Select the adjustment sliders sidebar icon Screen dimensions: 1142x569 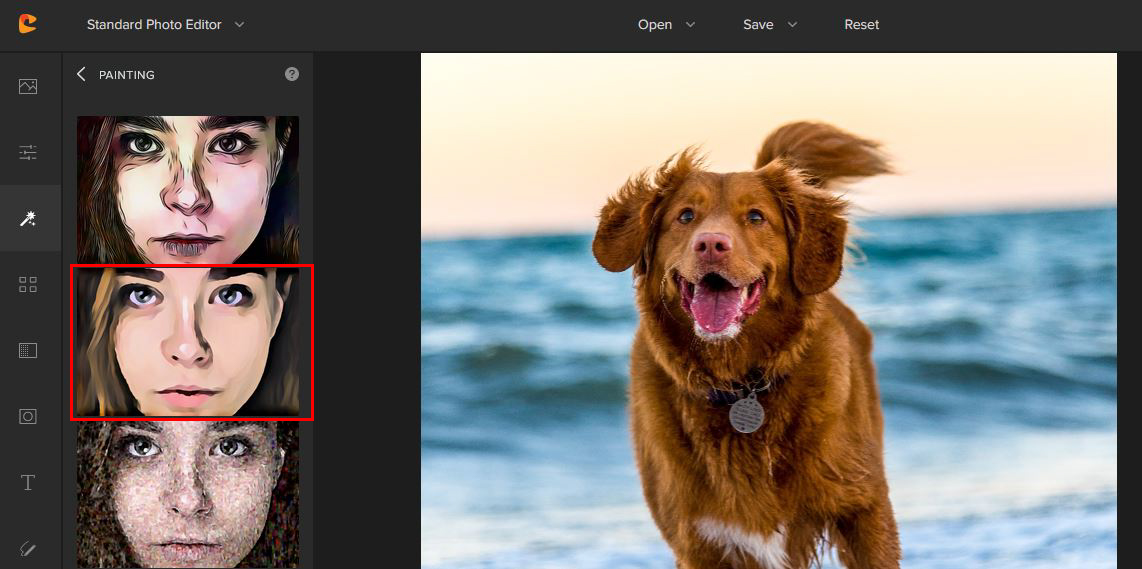[x=28, y=152]
